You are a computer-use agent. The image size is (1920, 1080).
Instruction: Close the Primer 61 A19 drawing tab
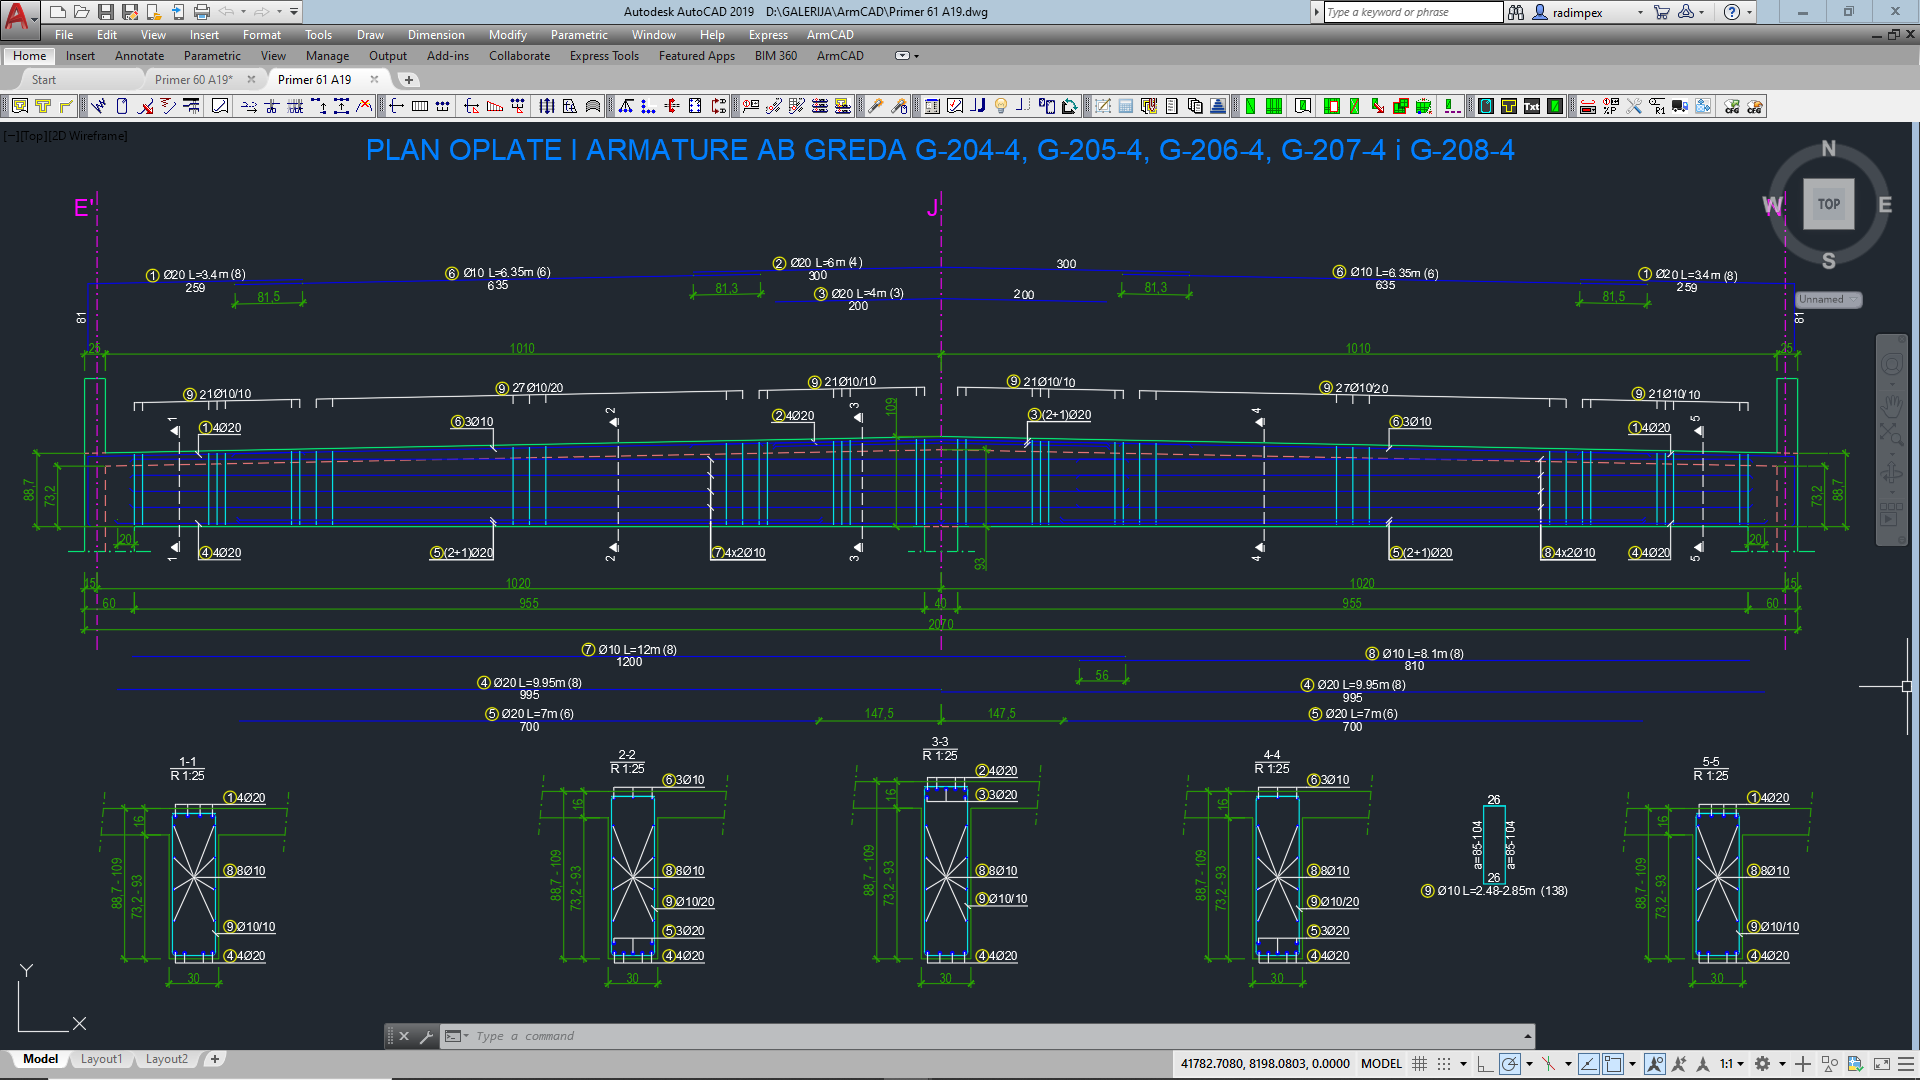click(374, 80)
